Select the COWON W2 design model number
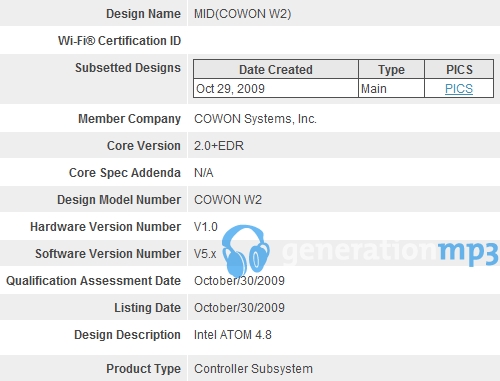 coord(228,200)
